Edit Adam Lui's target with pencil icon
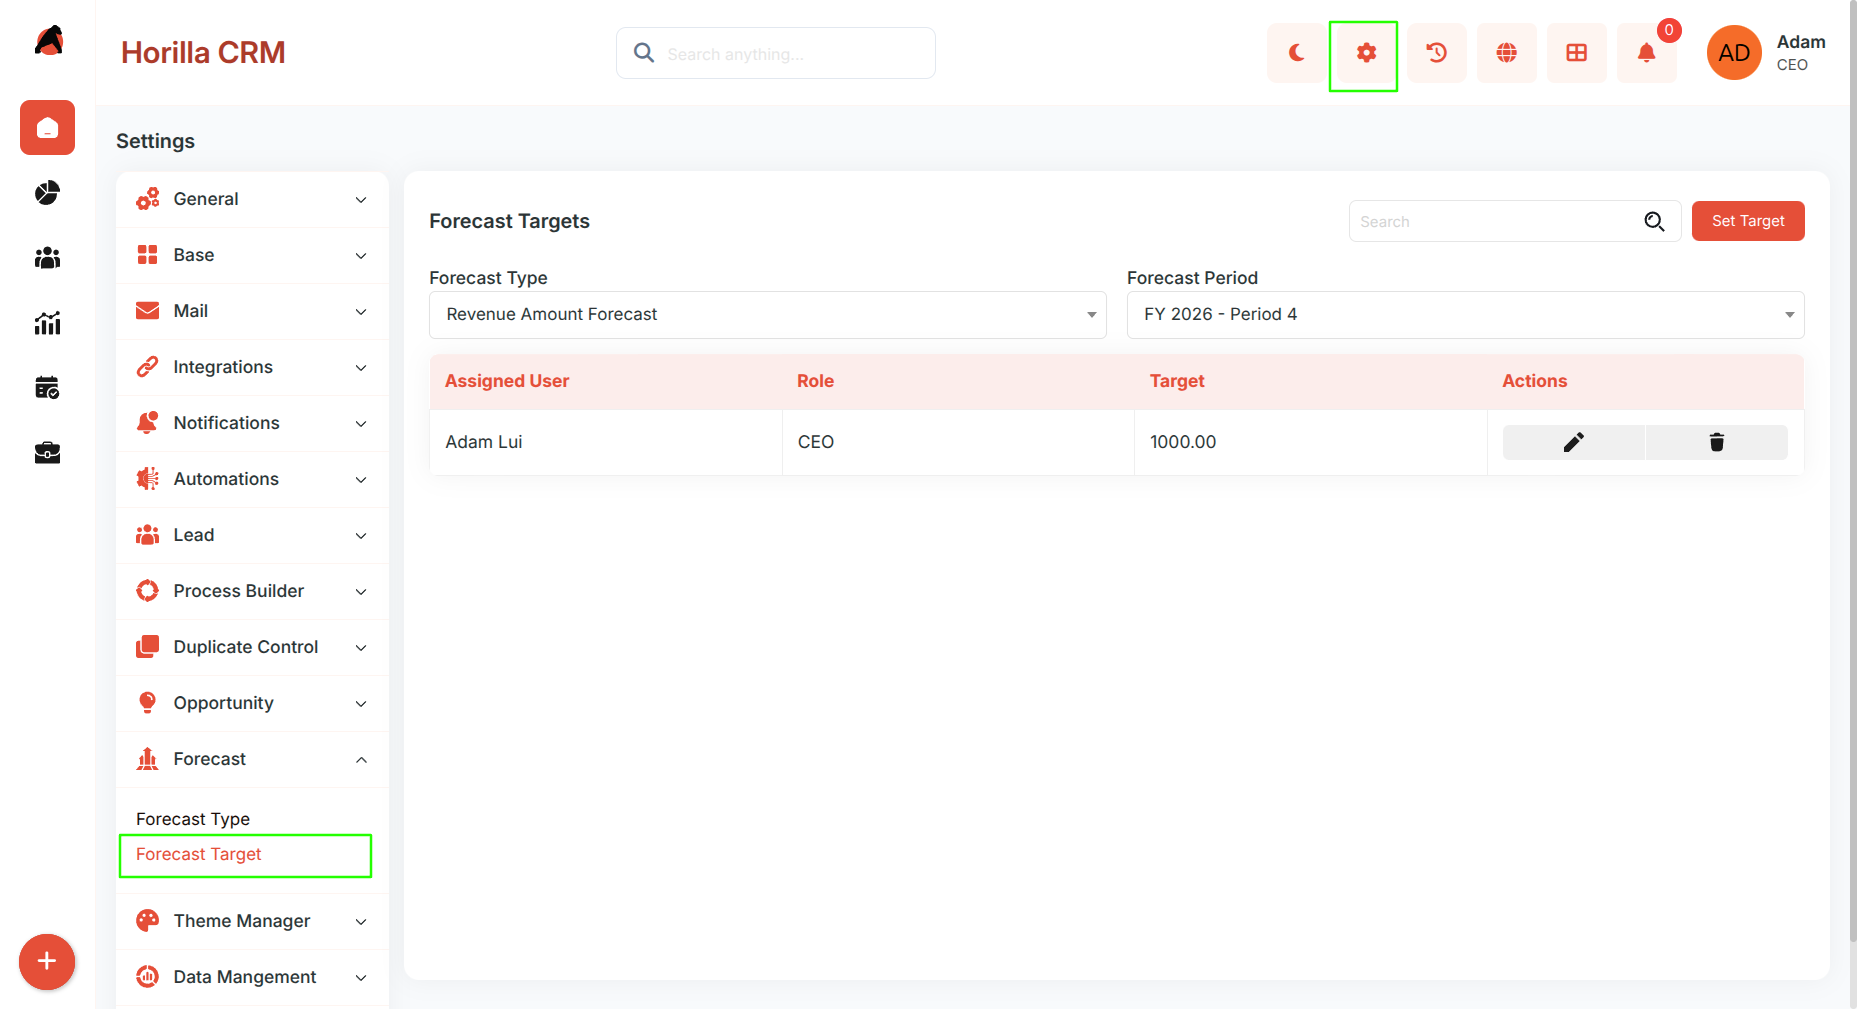 coord(1574,442)
